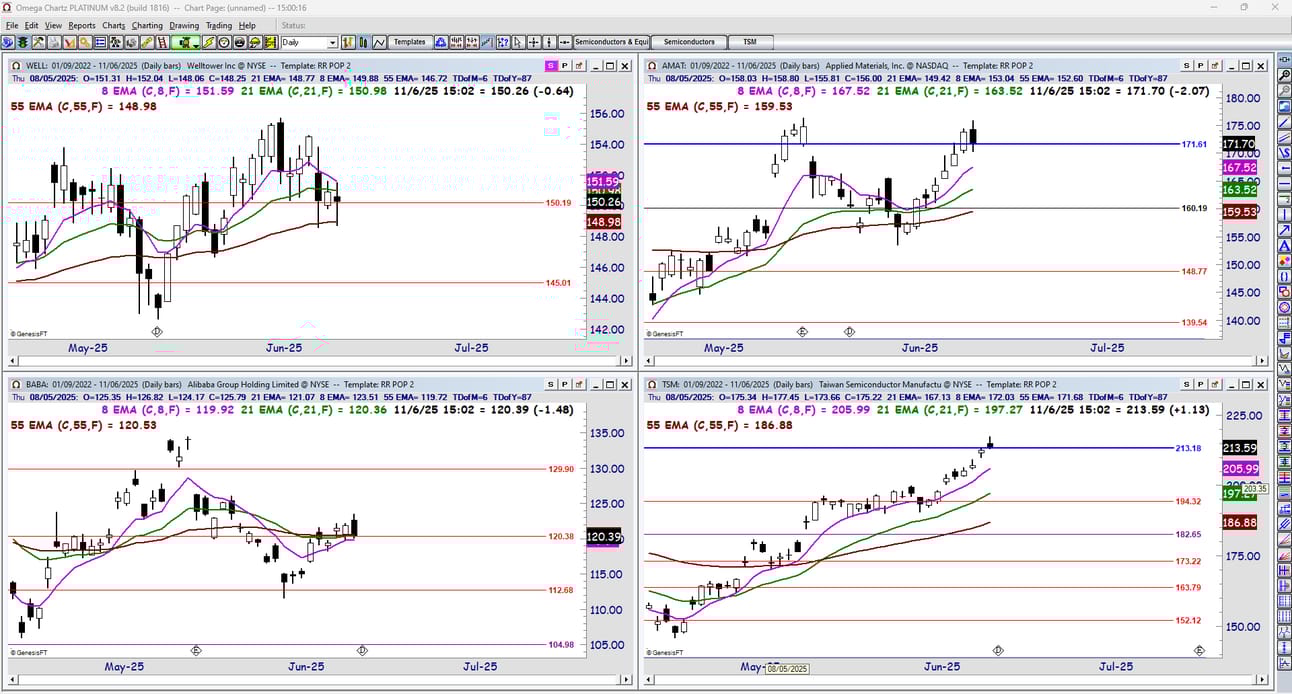Open the Charting menu
This screenshot has height=694, width=1292.
tap(147, 25)
